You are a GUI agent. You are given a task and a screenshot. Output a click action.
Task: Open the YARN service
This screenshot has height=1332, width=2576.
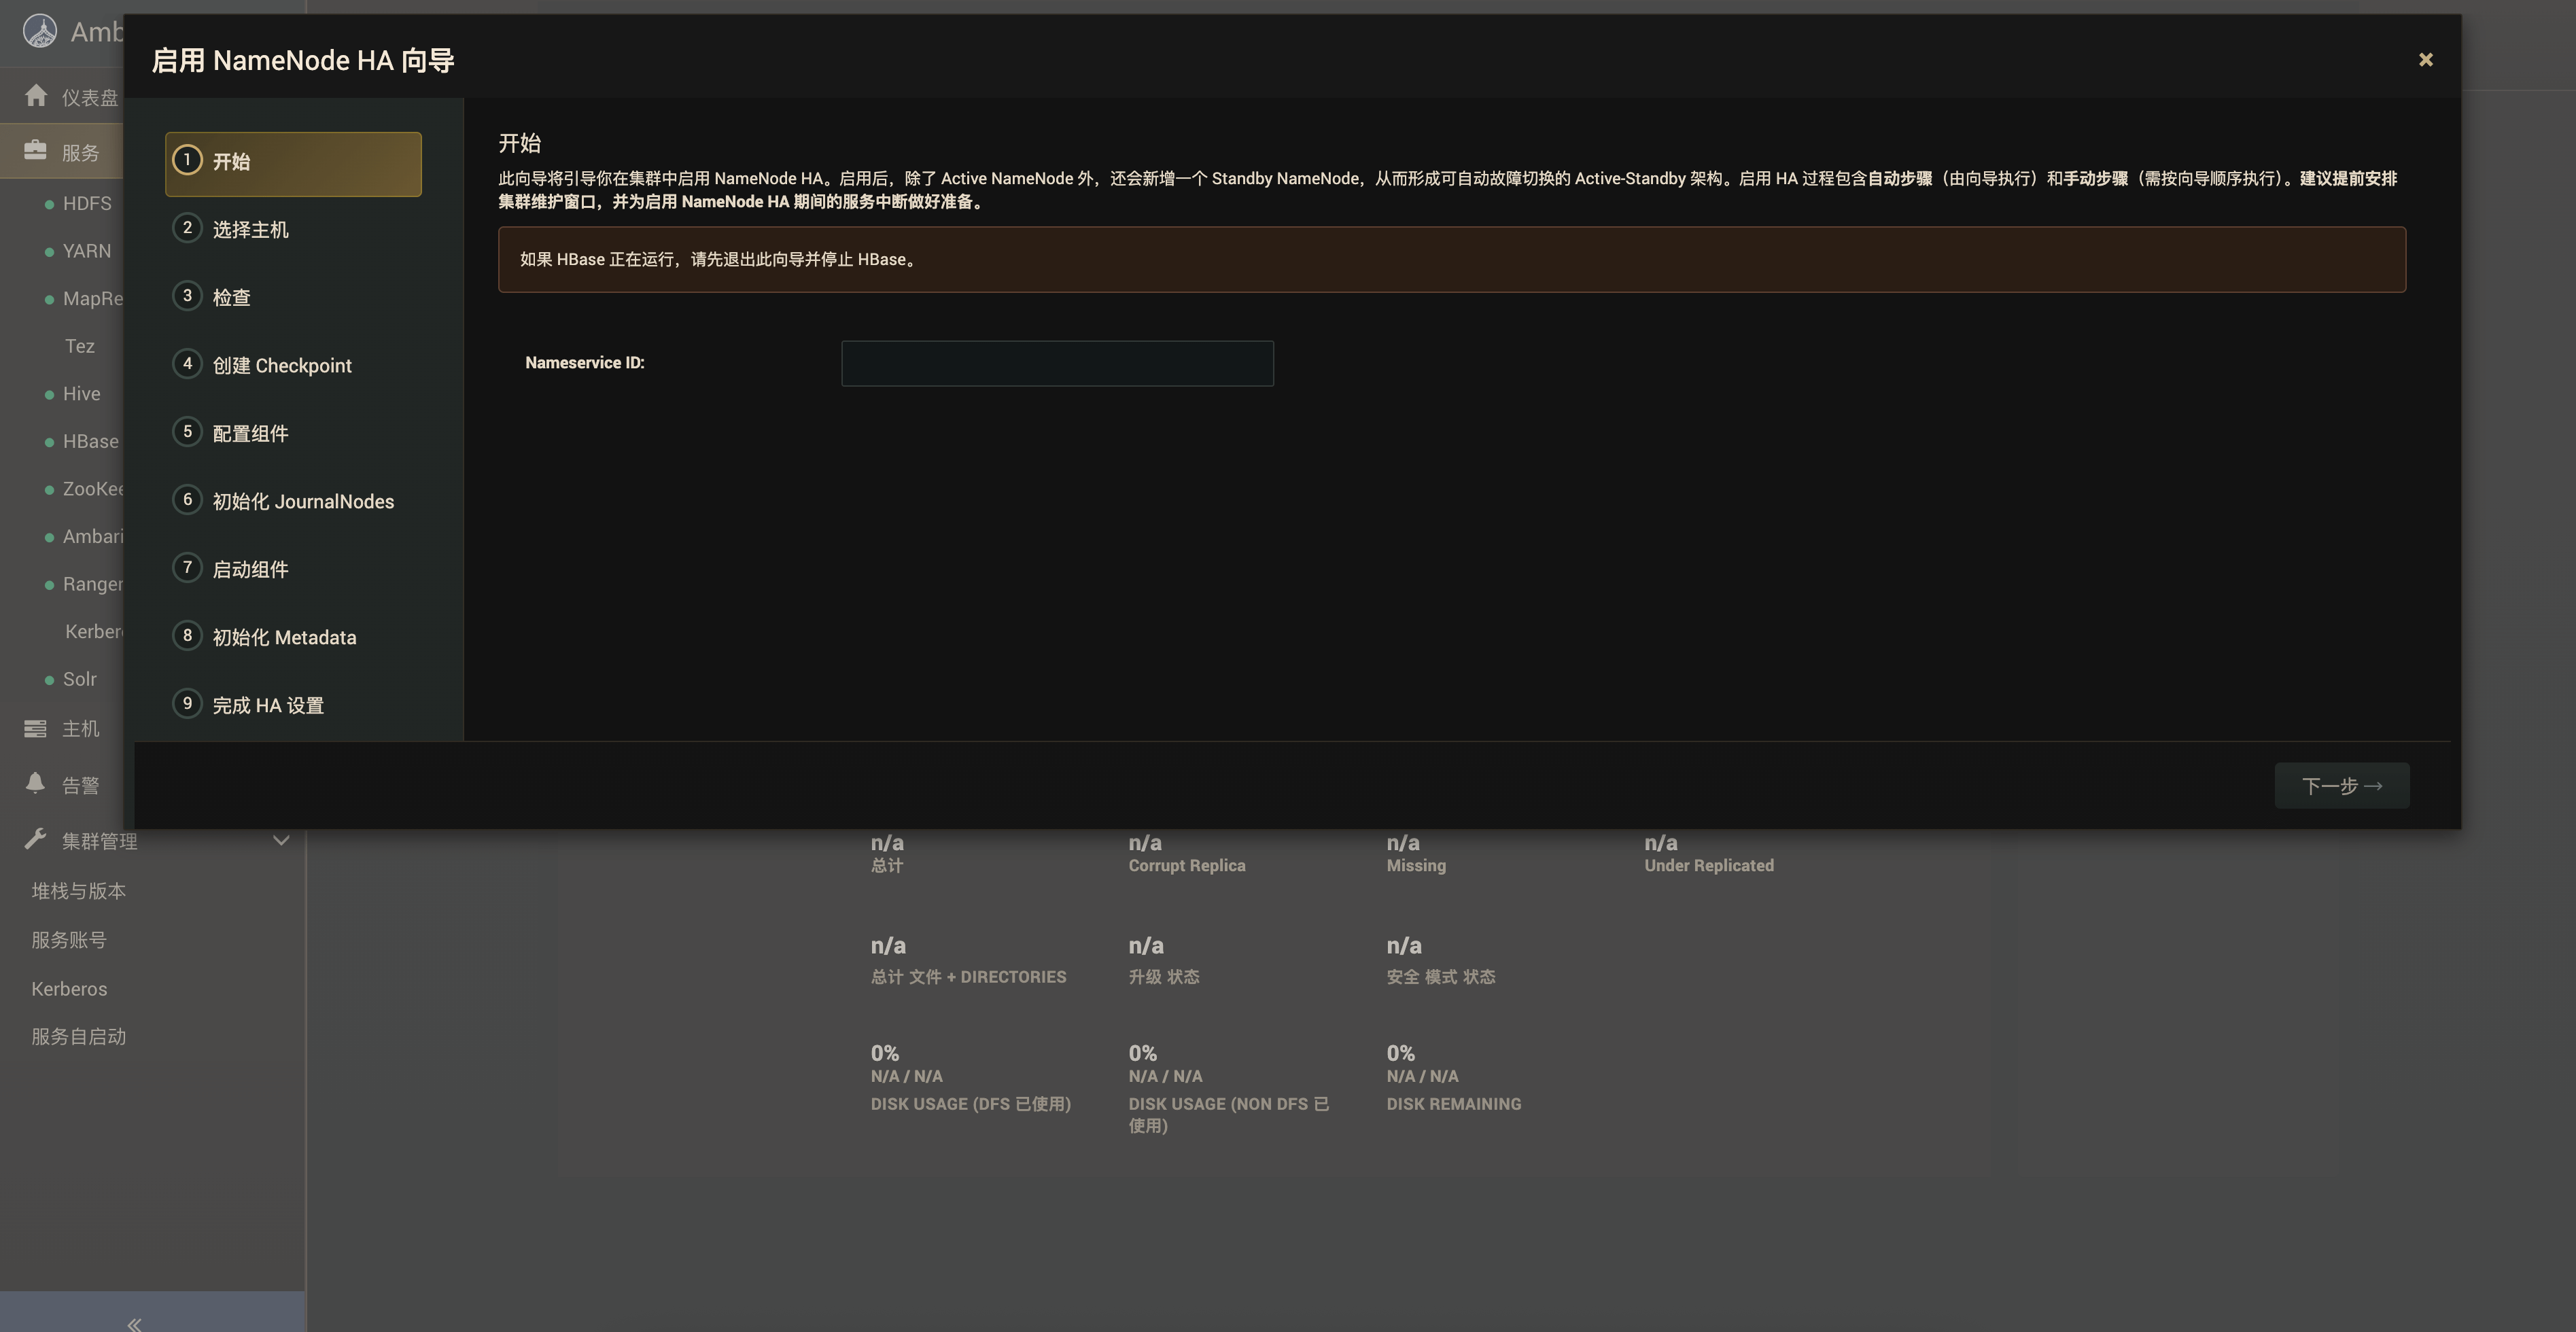coord(87,251)
